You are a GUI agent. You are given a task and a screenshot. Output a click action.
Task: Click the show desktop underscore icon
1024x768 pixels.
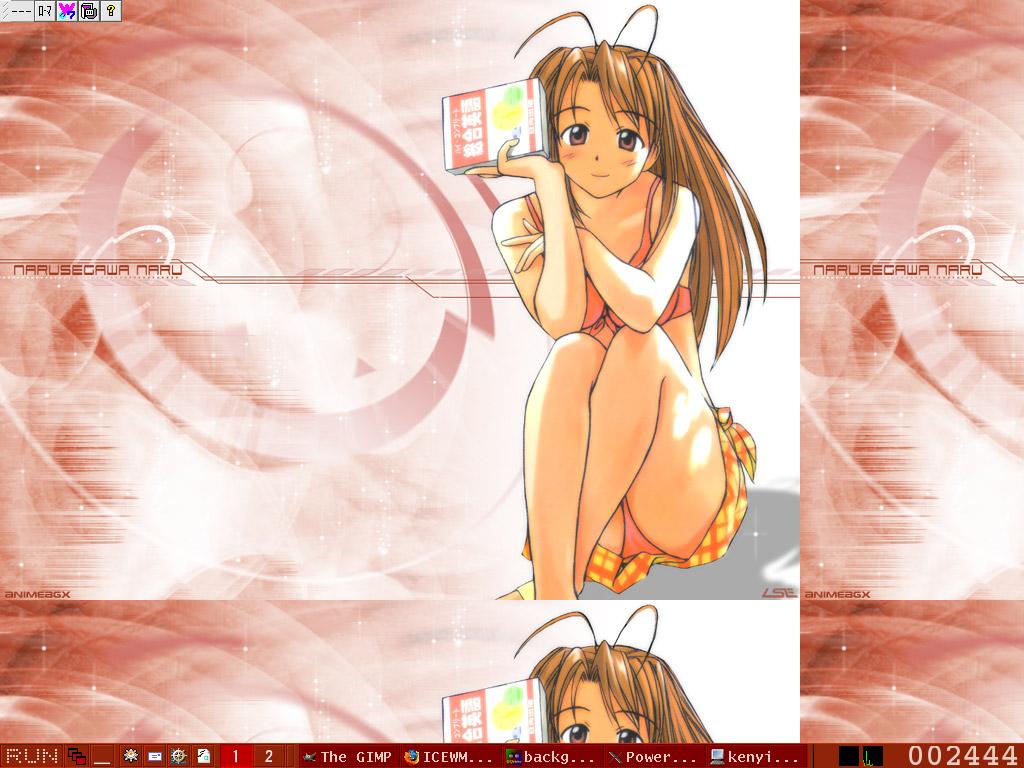(x=103, y=756)
